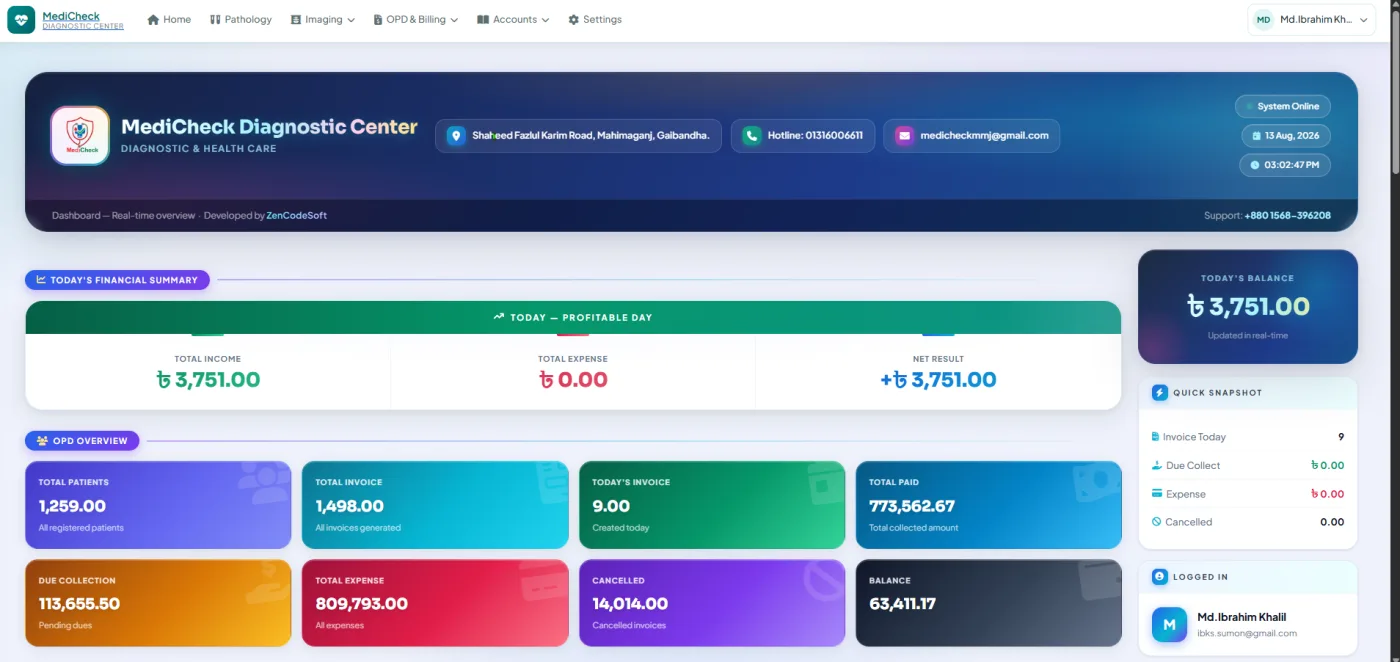Click the people icon in OPD Overview label
1400x662 pixels.
(42, 441)
